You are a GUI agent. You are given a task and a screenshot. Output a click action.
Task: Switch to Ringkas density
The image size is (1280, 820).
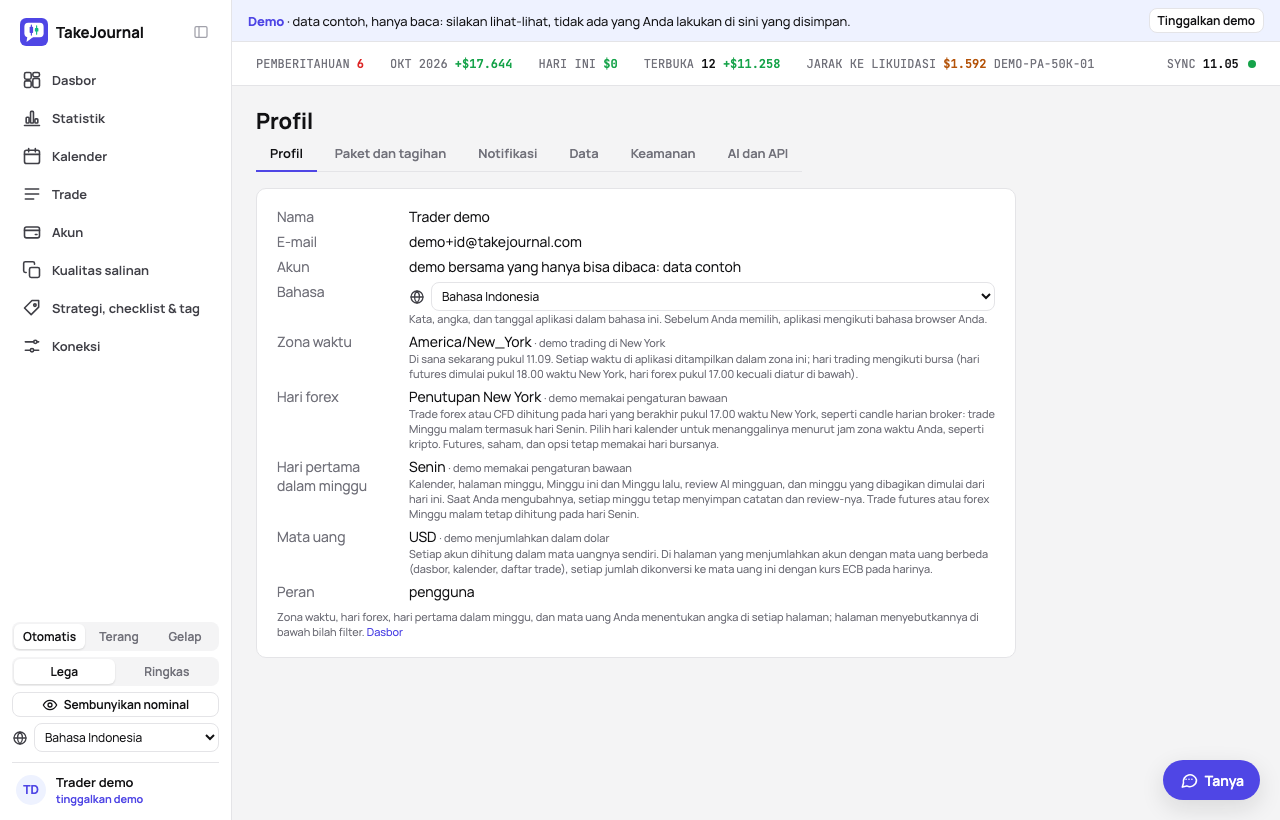(x=167, y=672)
